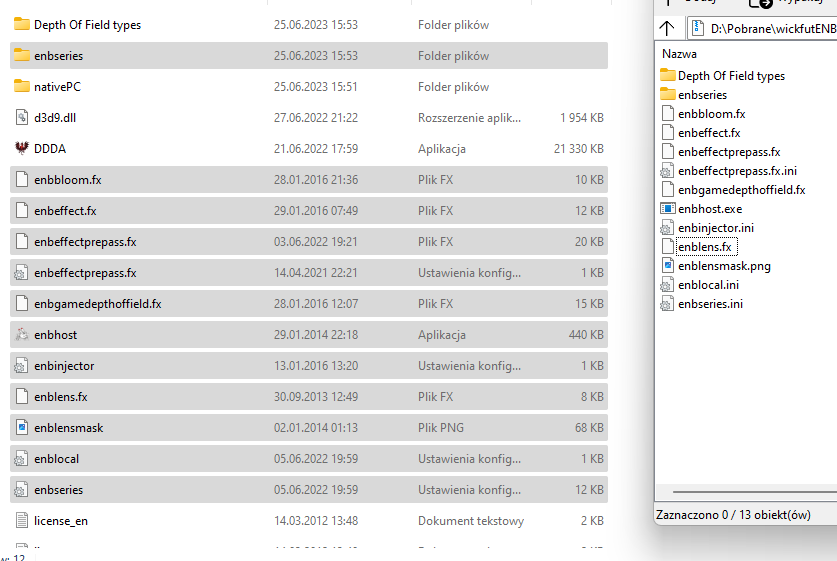
Task: Click the date 13.01.2016 13:20 of enbinjector
Action: (316, 366)
